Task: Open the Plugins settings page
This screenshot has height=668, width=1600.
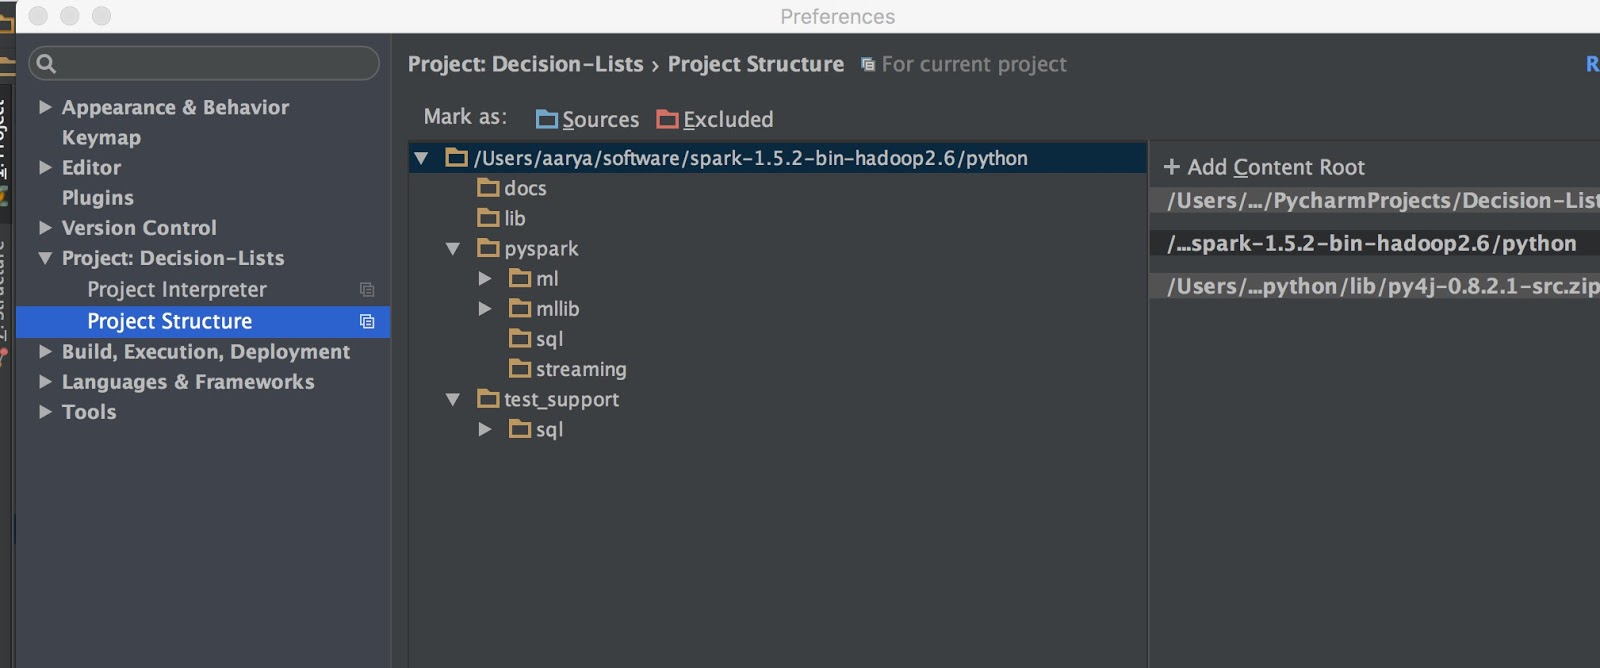Action: pyautogui.click(x=97, y=198)
